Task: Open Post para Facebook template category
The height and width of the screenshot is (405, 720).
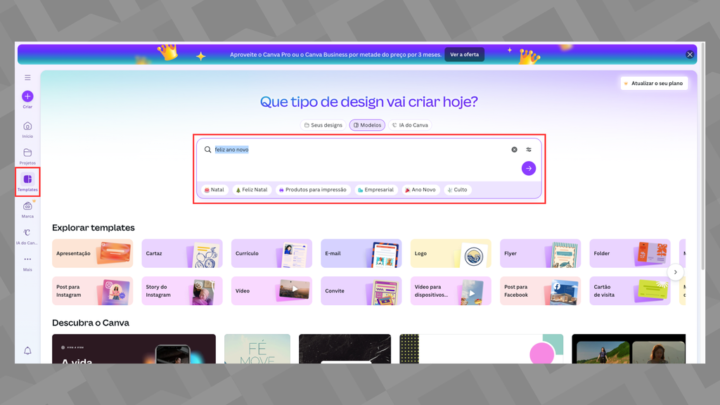Action: point(540,291)
